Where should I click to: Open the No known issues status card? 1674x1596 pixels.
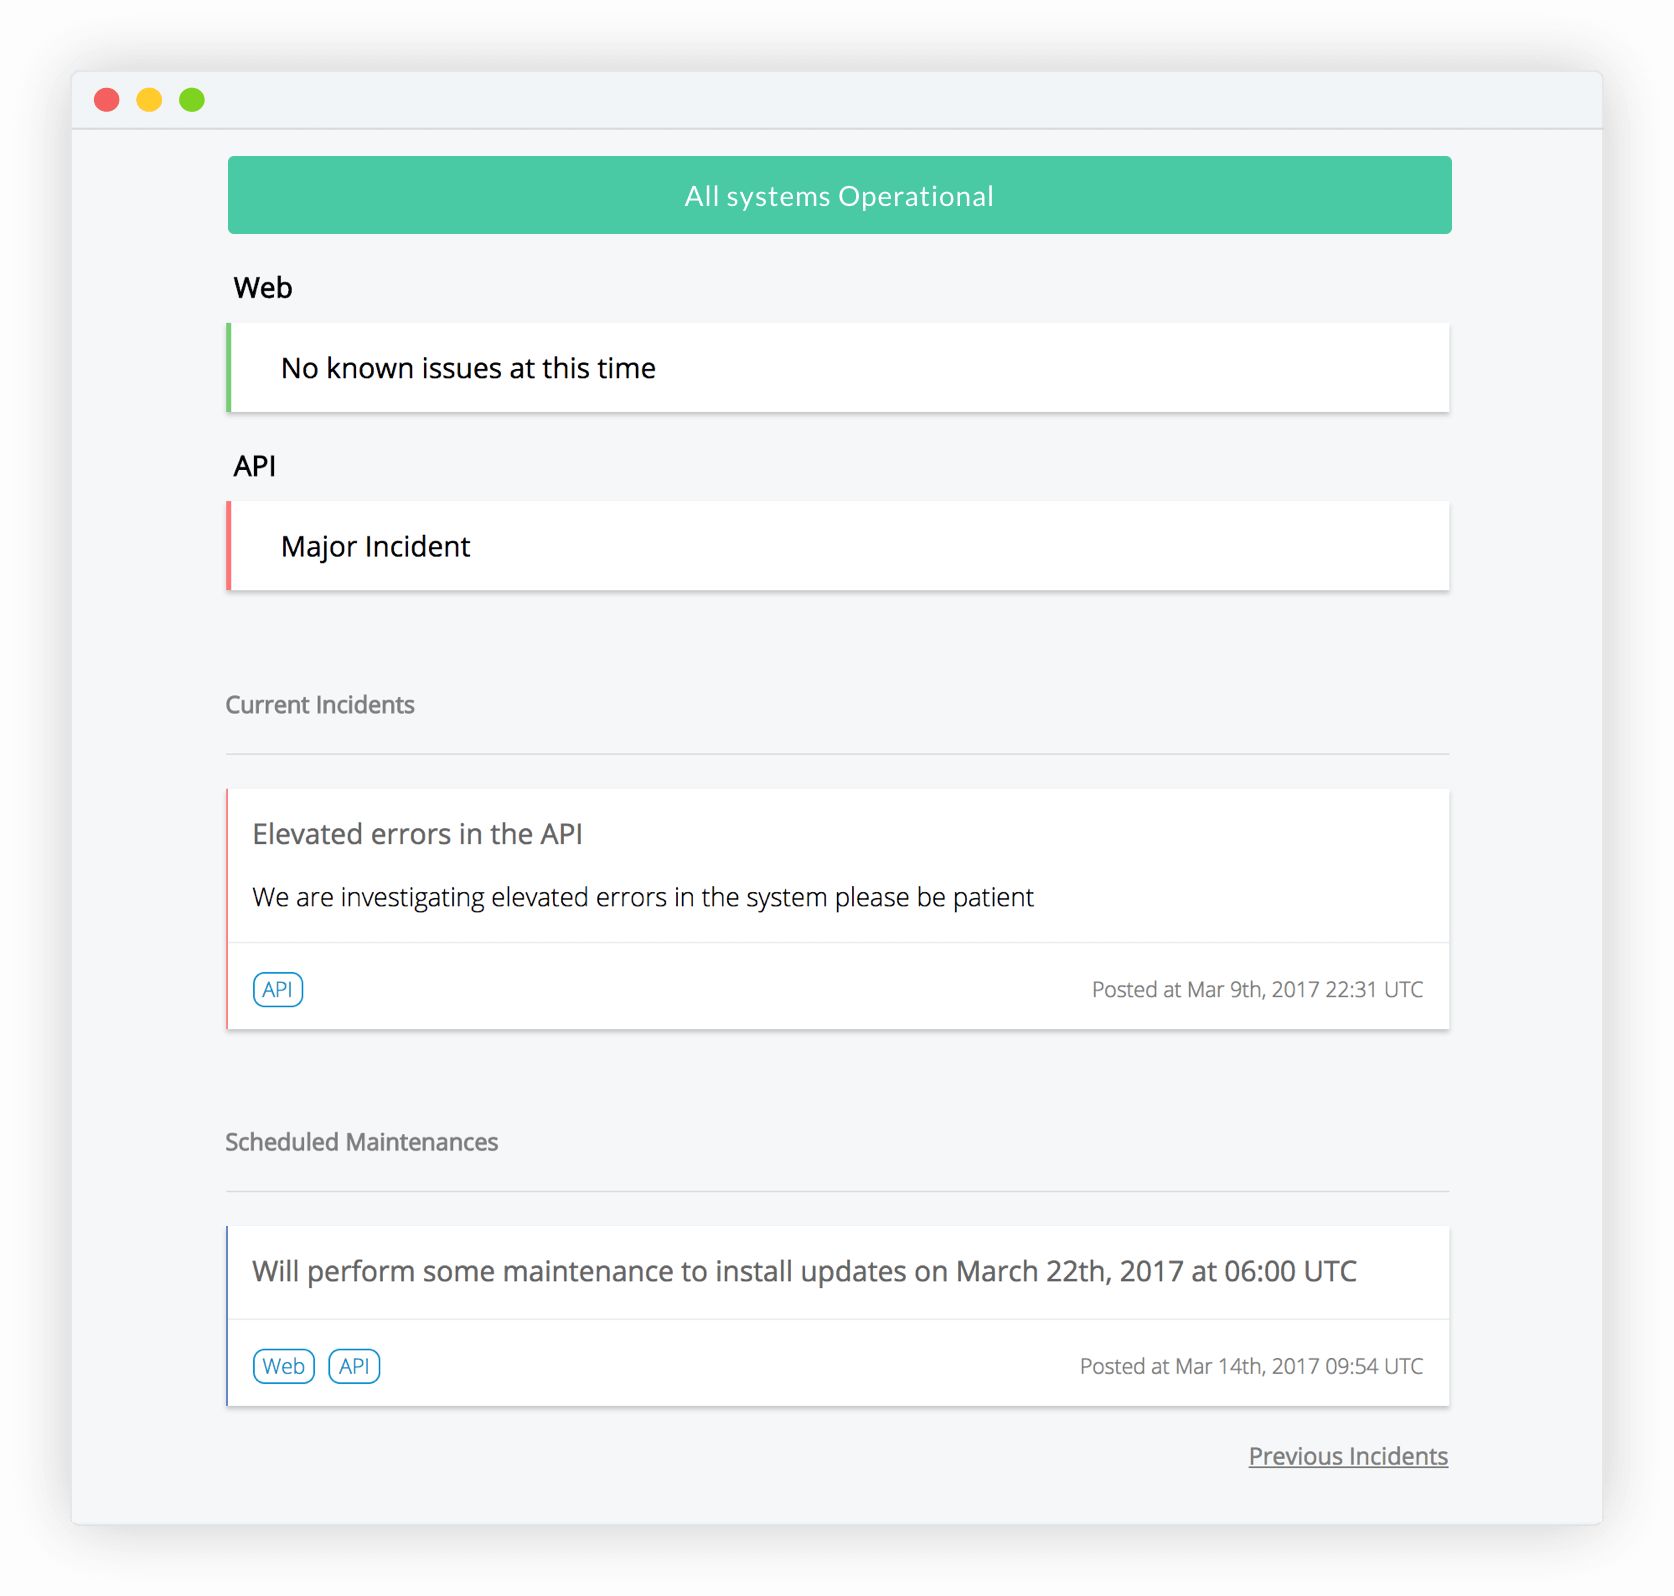[468, 367]
